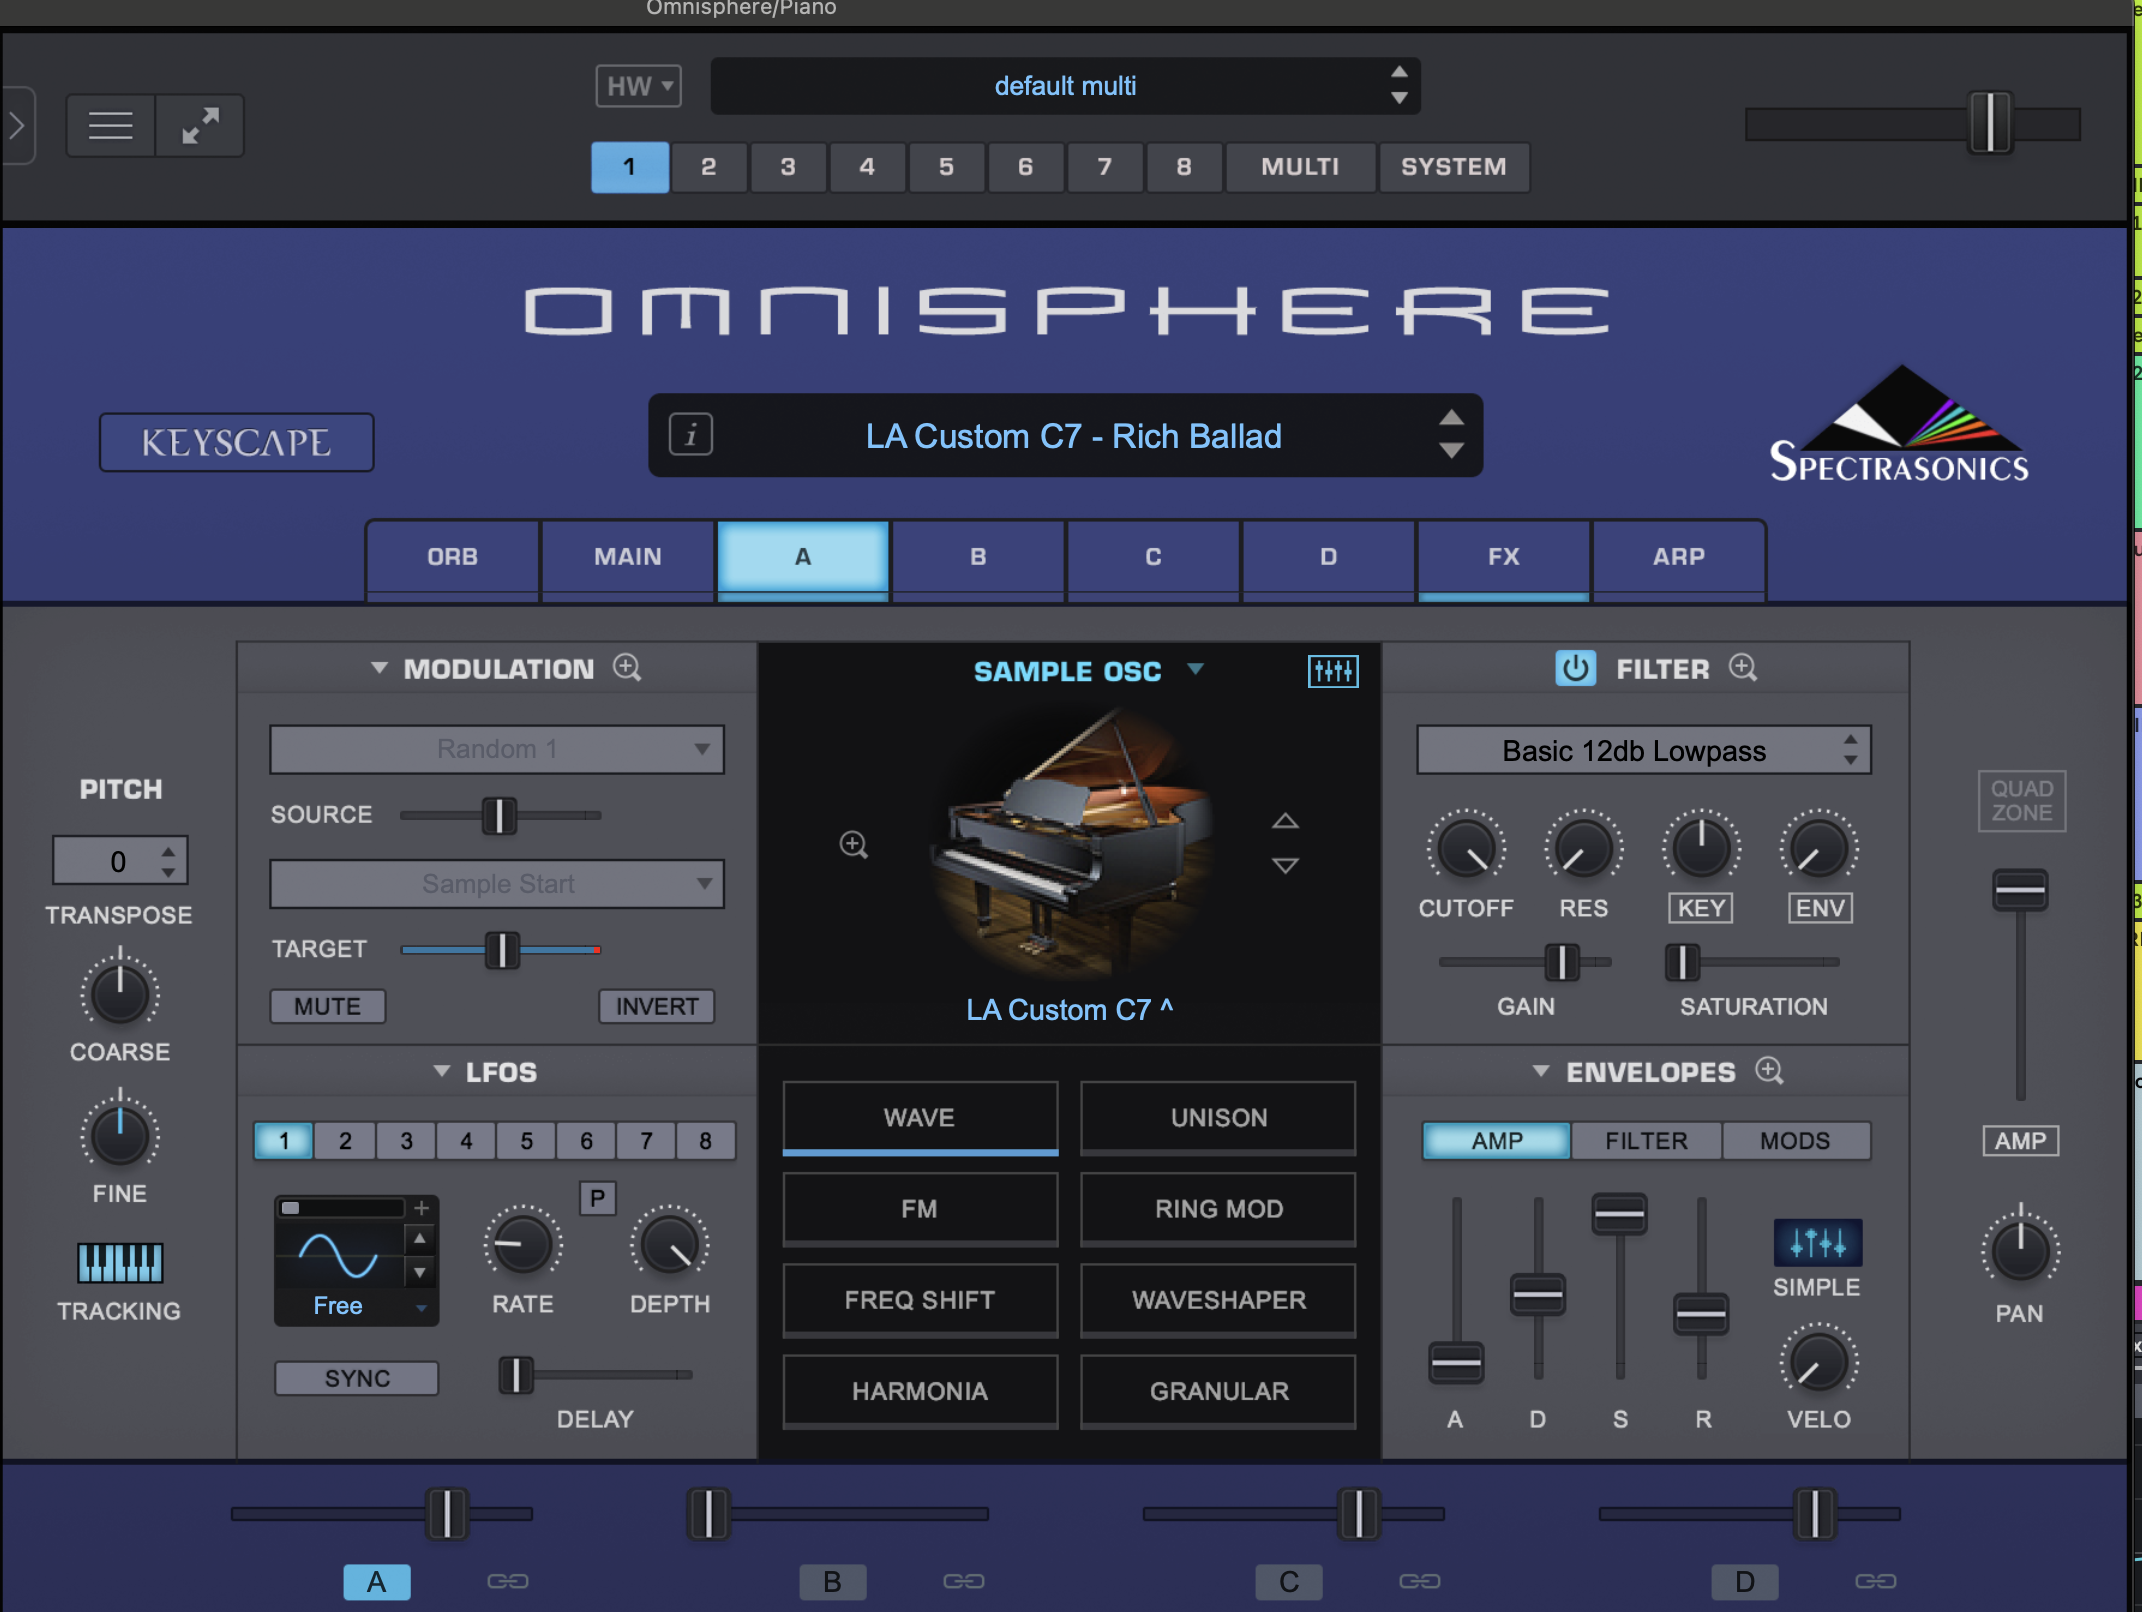Viewport: 2142px width, 1612px height.
Task: Open the GRANULAR oscillator section
Action: 1219,1391
